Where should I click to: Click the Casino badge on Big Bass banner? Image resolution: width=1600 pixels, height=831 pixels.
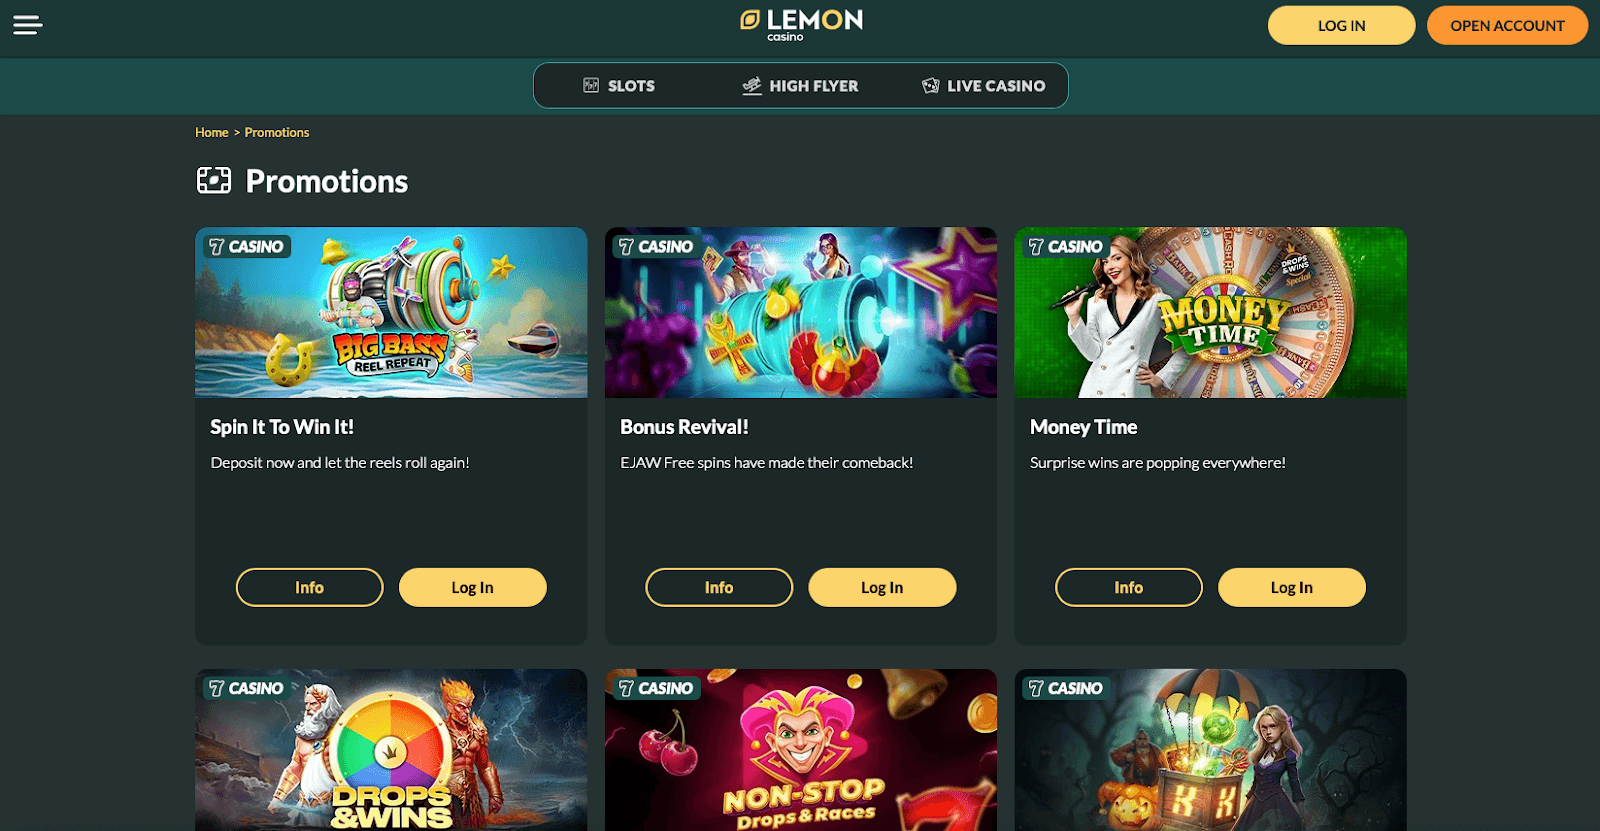click(x=247, y=247)
